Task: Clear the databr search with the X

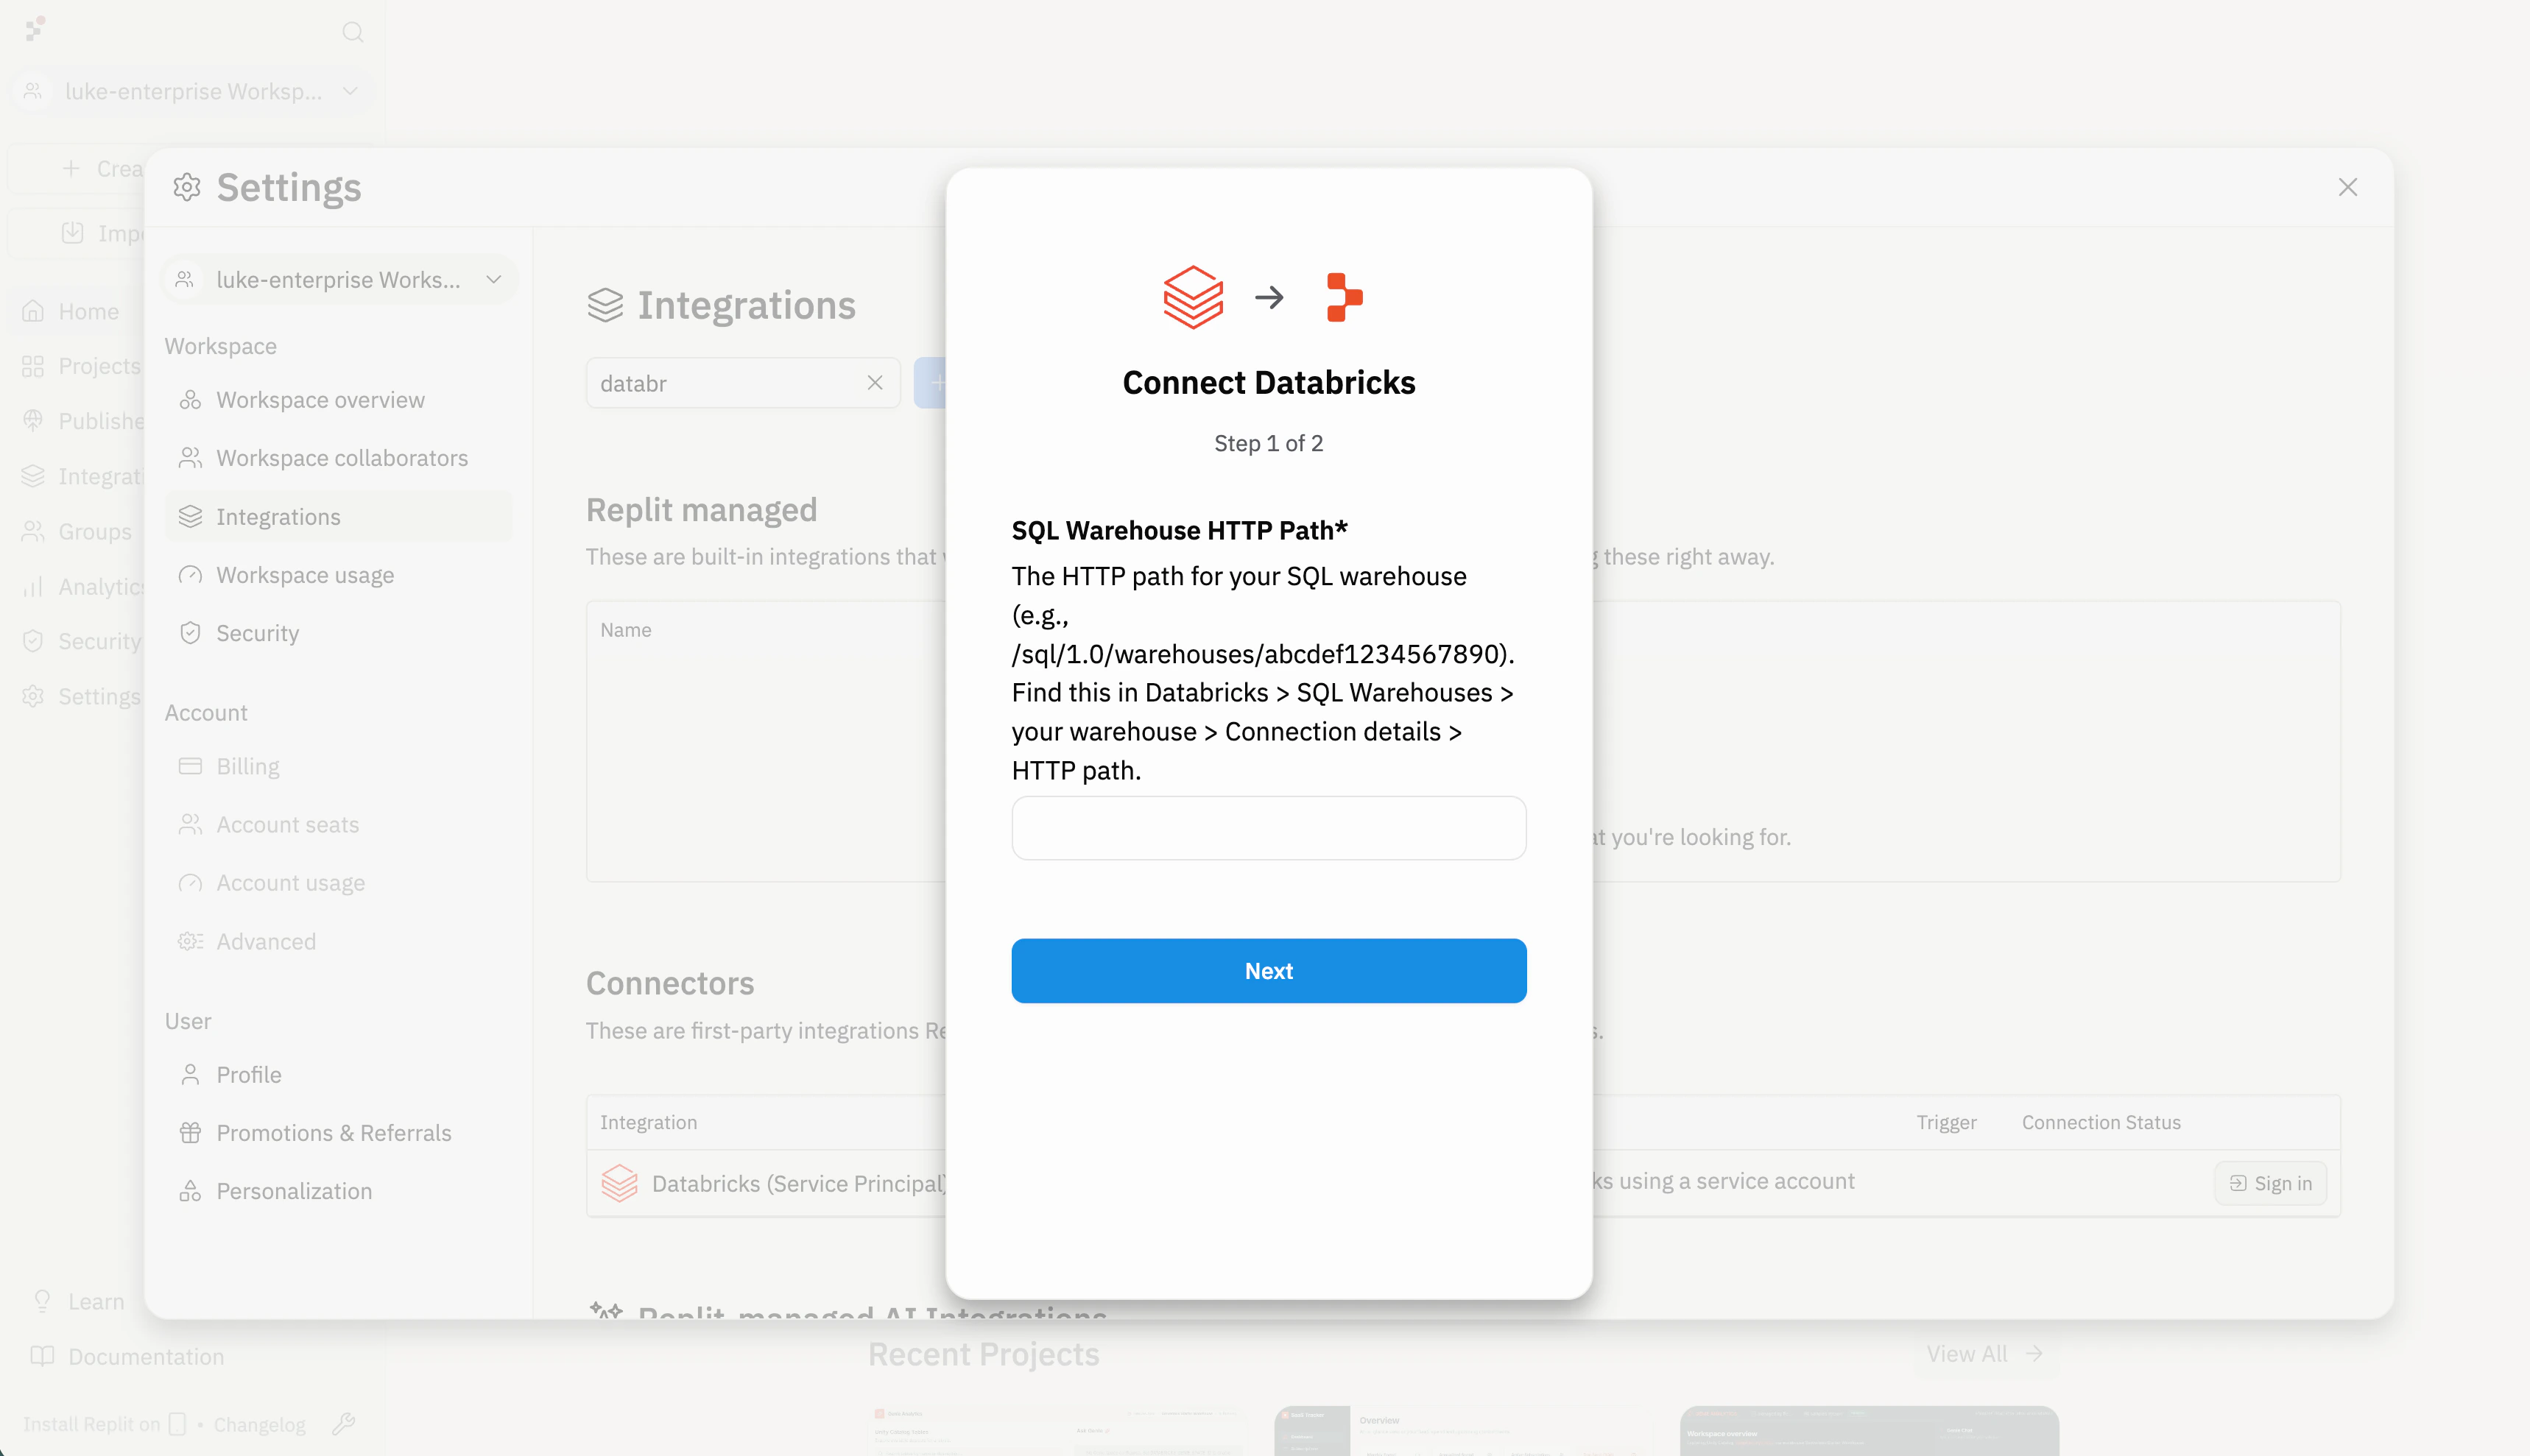Action: coord(874,383)
